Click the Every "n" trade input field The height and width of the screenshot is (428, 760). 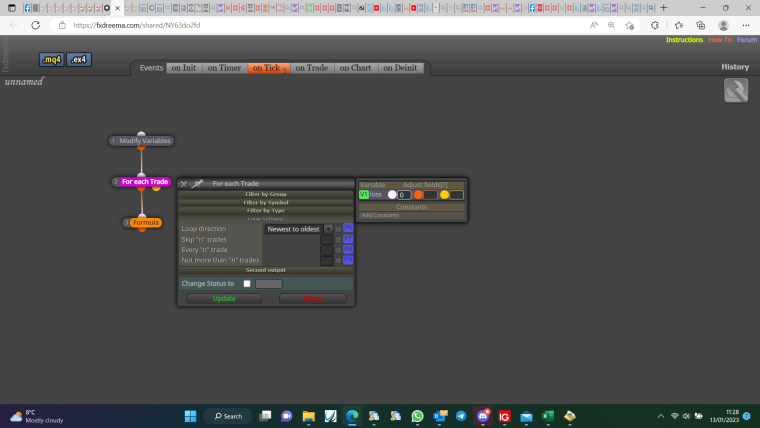click(x=327, y=250)
